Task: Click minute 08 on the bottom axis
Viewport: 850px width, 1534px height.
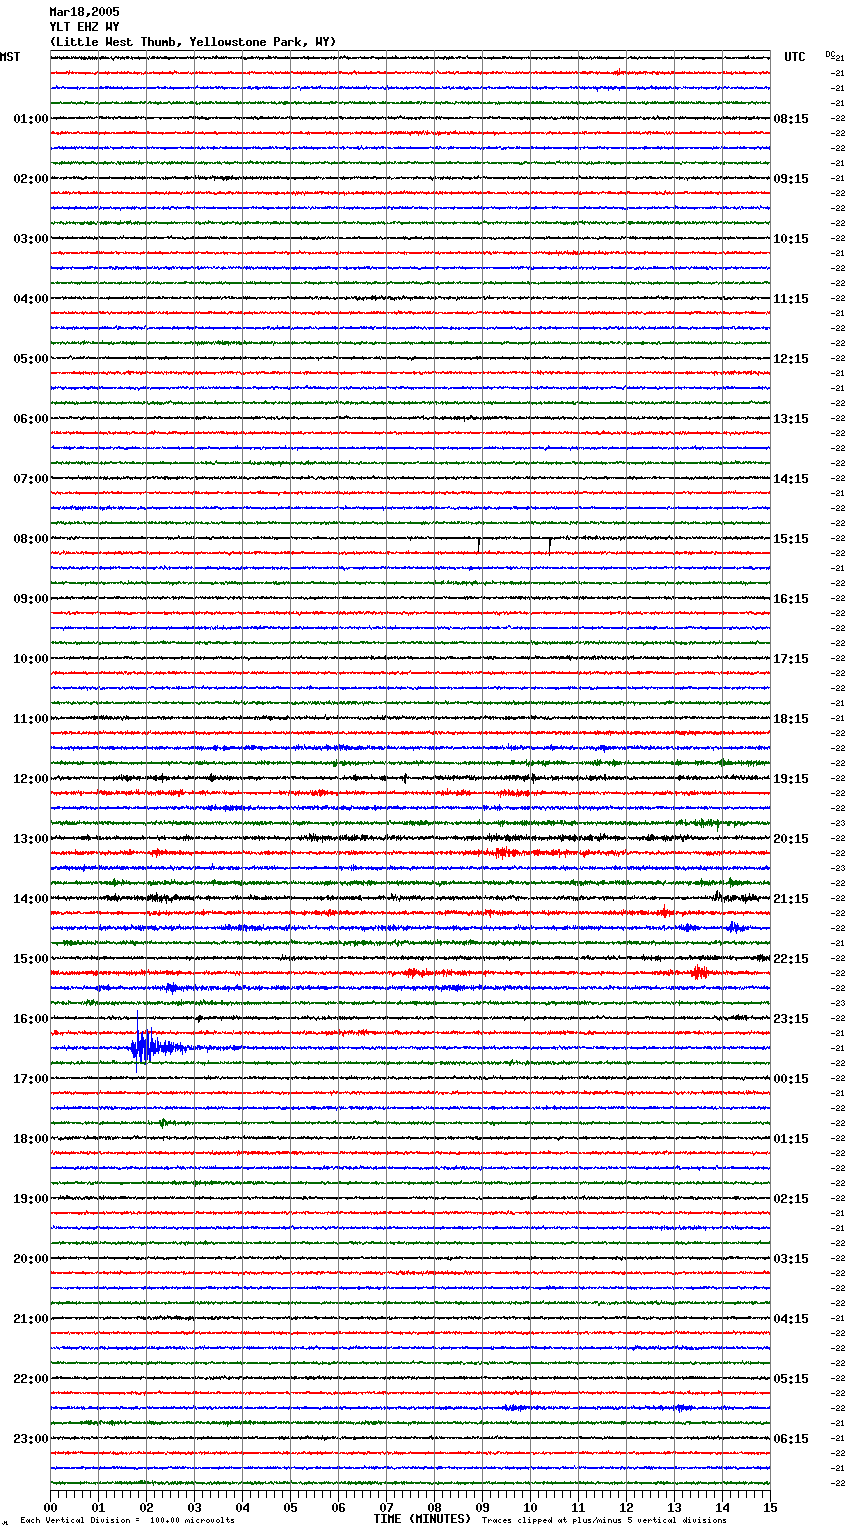Action: pos(434,1507)
